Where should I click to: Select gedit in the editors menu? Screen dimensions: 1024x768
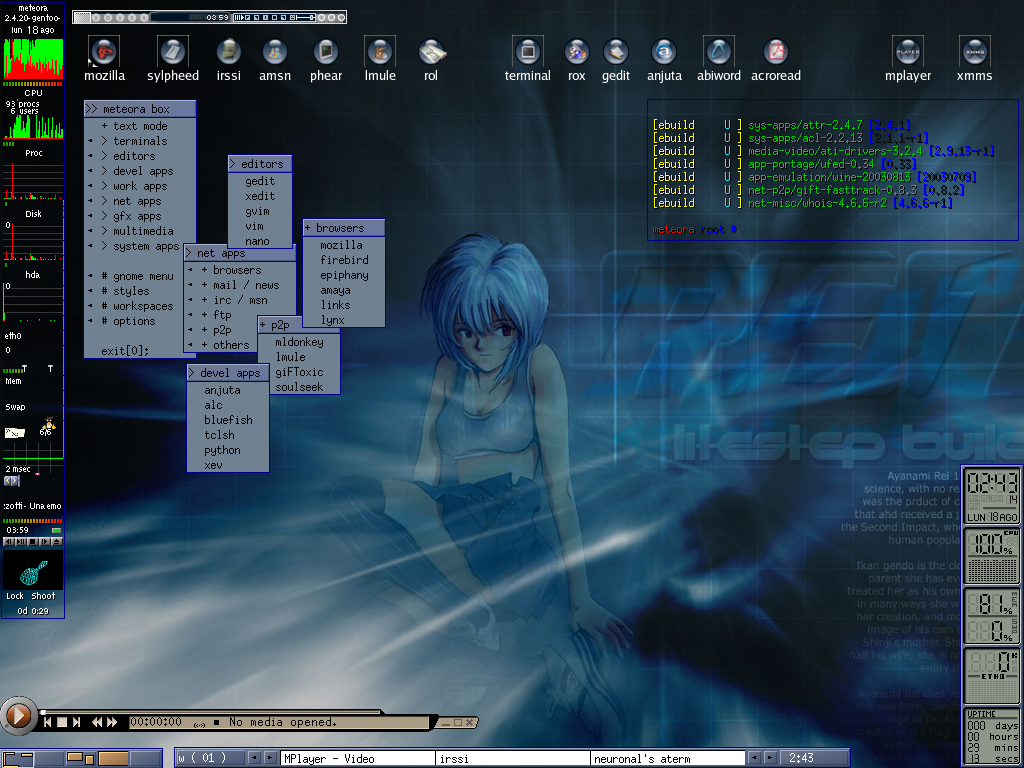click(x=260, y=181)
